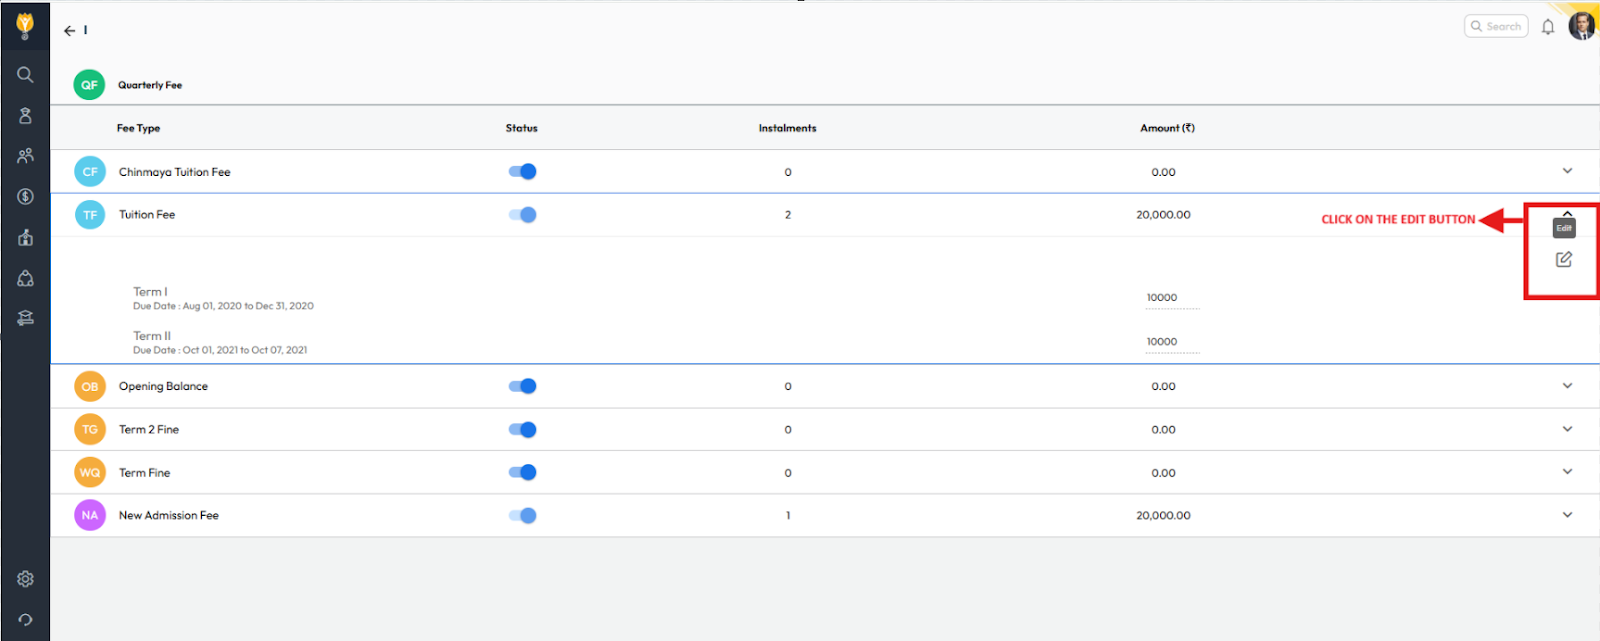
Task: Toggle New Admission Fee status switch
Action: point(522,516)
